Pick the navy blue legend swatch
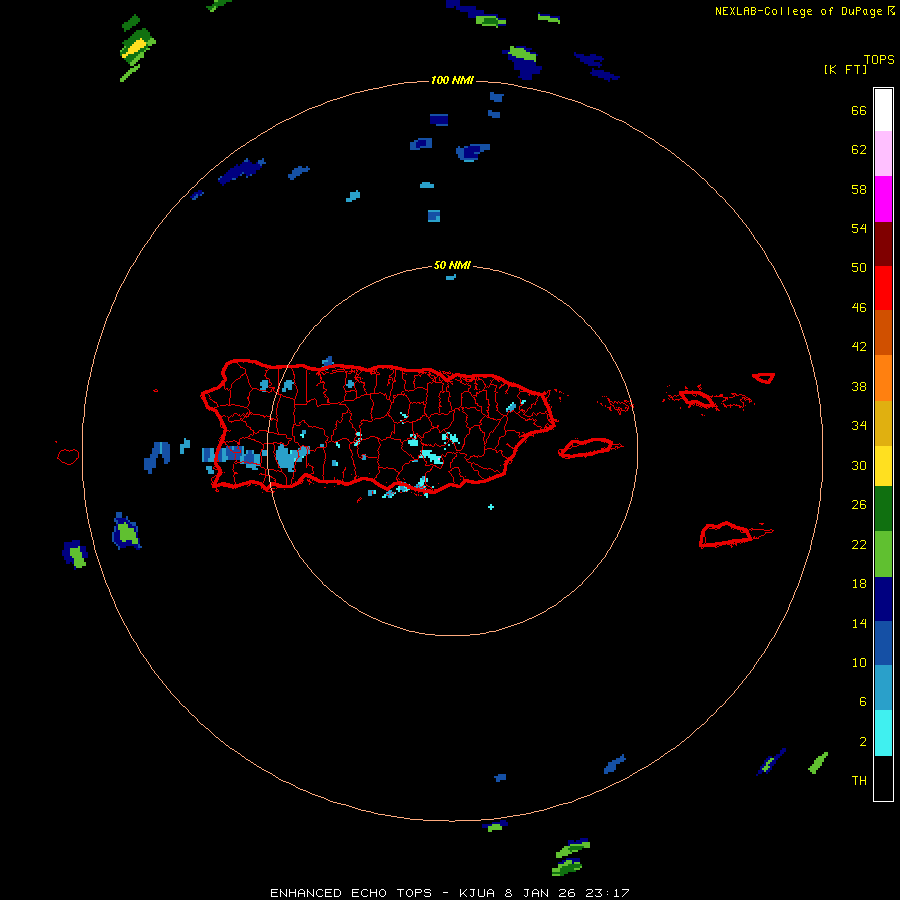Viewport: 900px width, 900px height. point(883,599)
